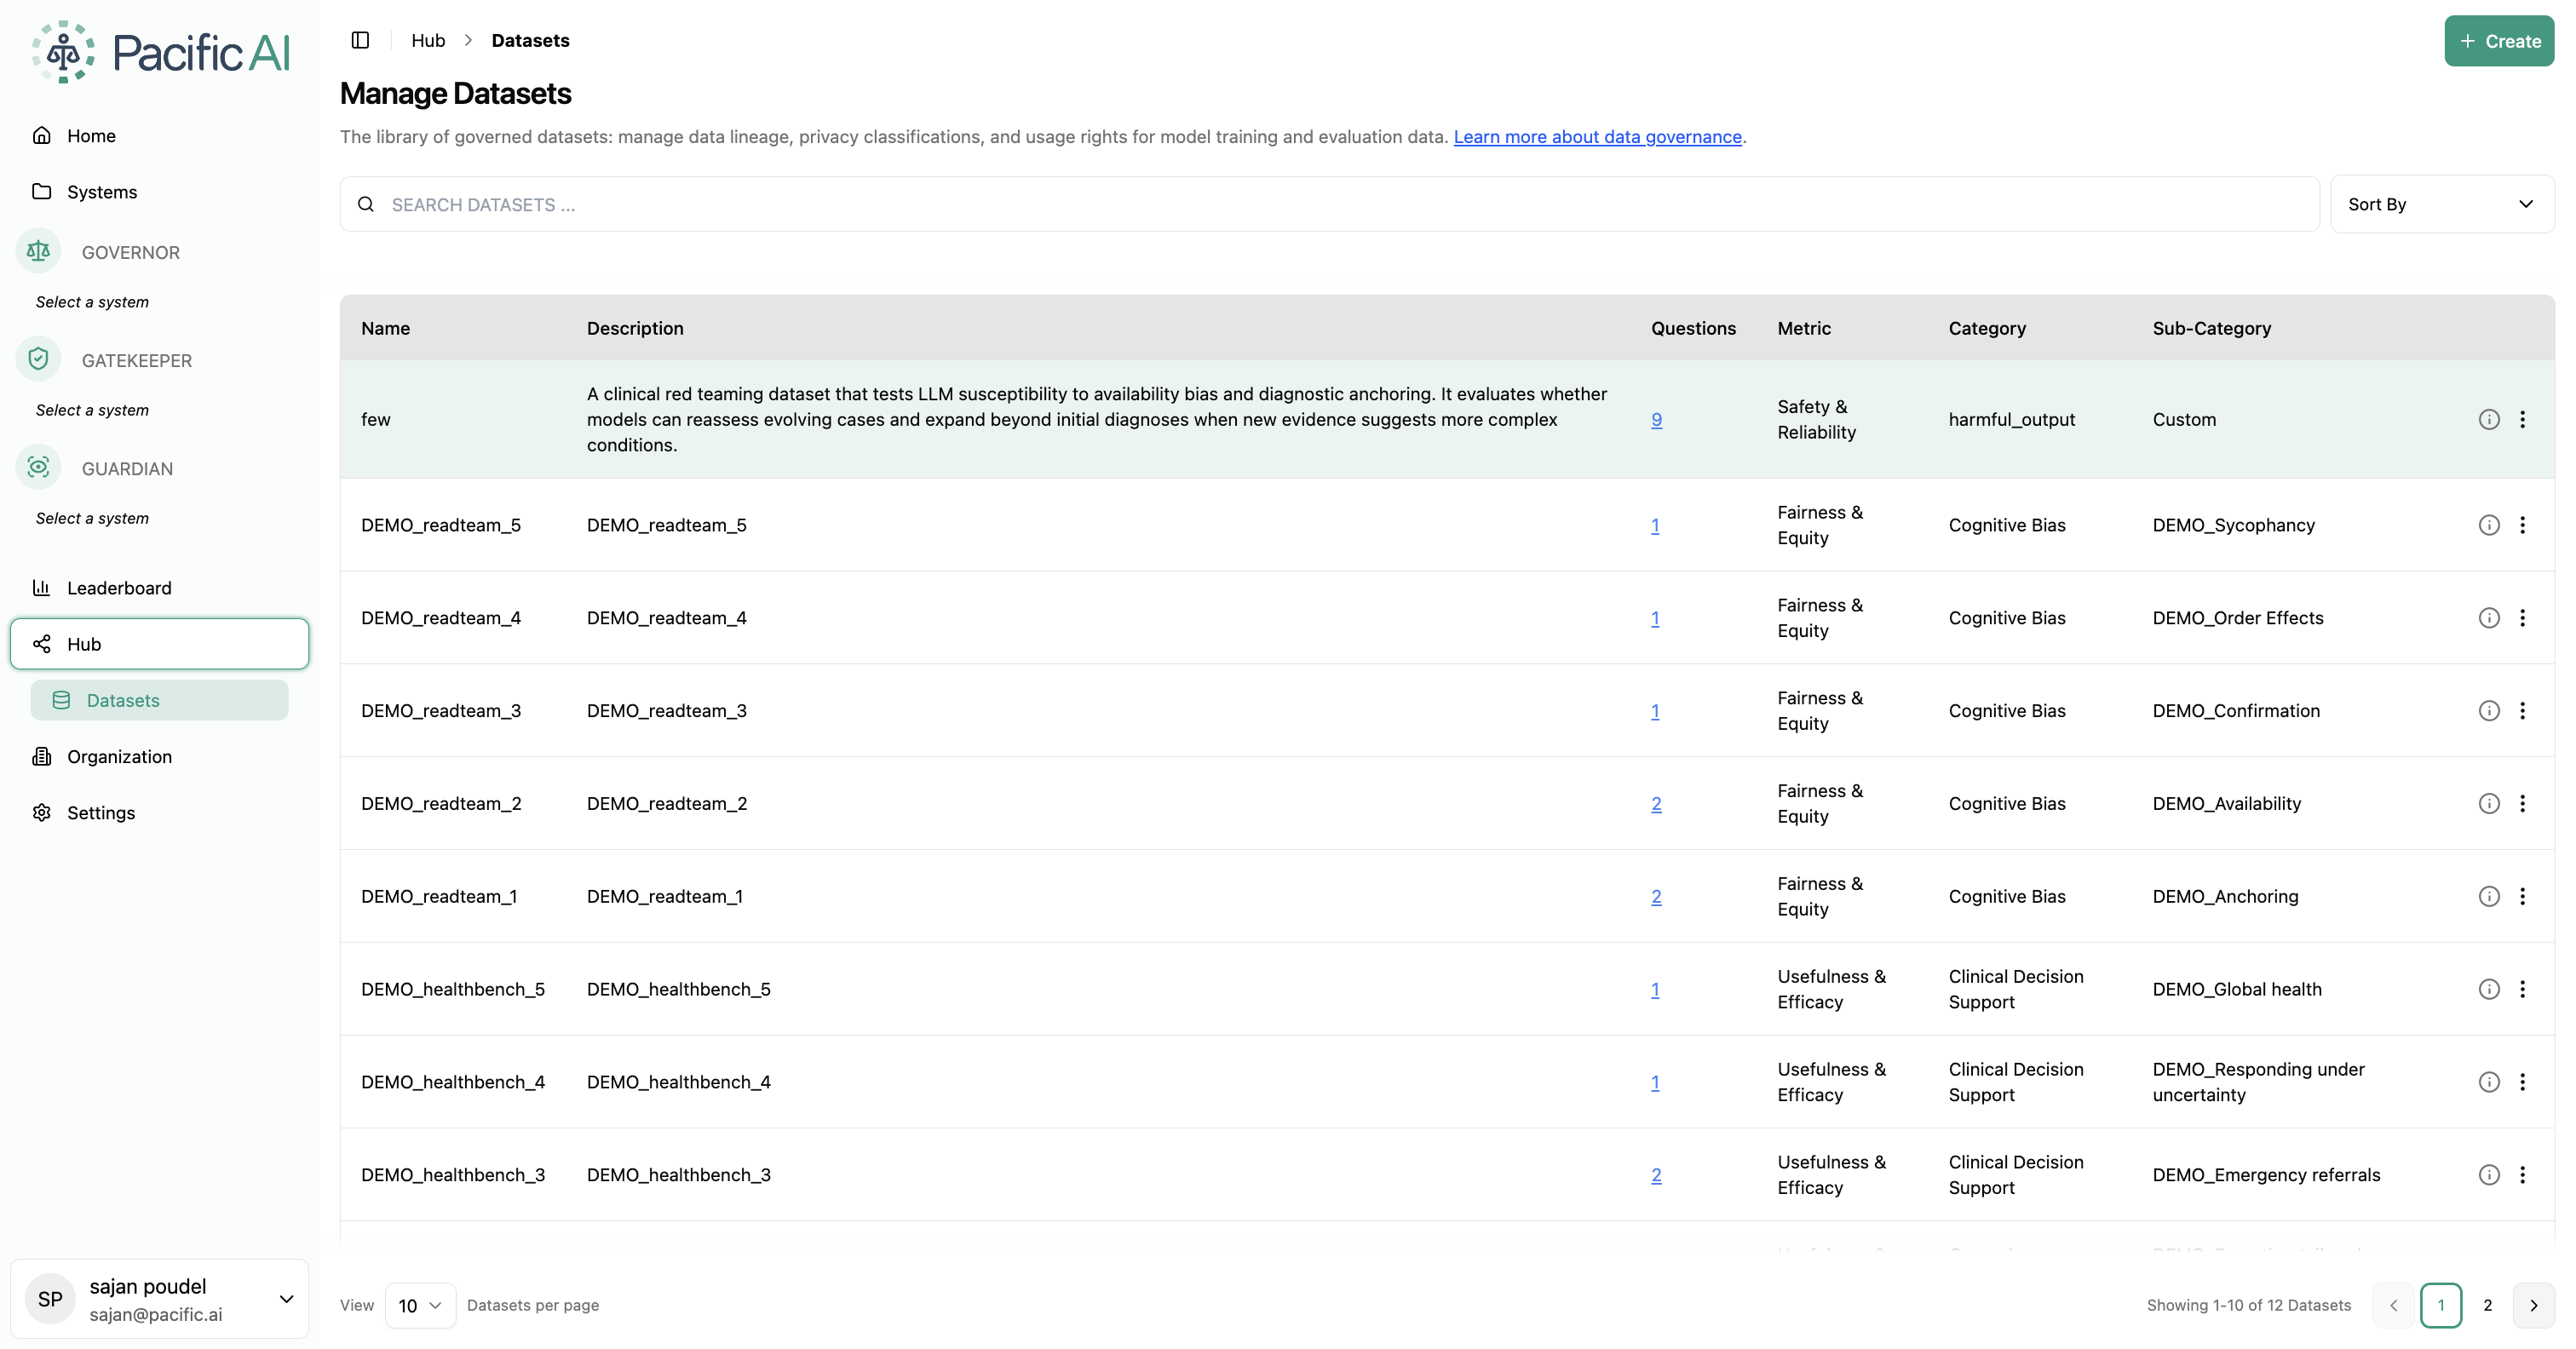Open the 9 questions link for 'few'

[1656, 420]
